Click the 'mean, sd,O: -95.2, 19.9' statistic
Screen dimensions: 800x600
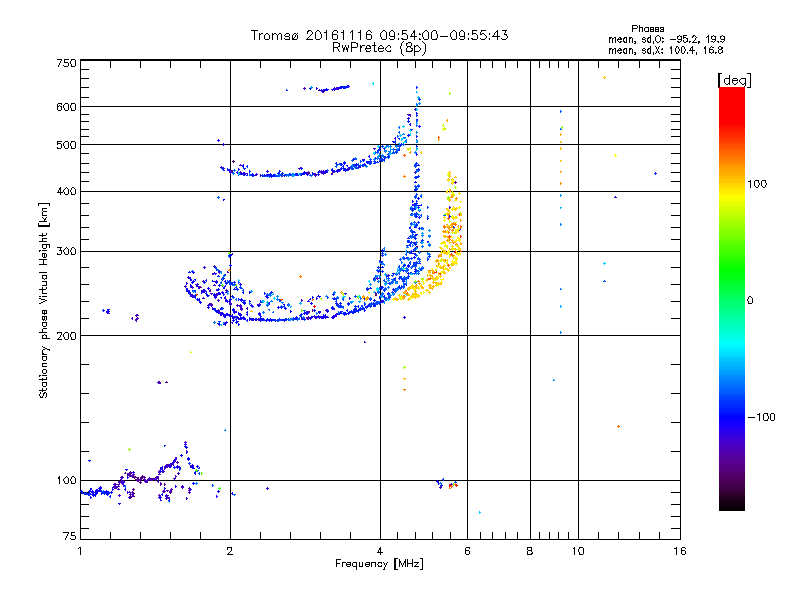pyautogui.click(x=666, y=39)
